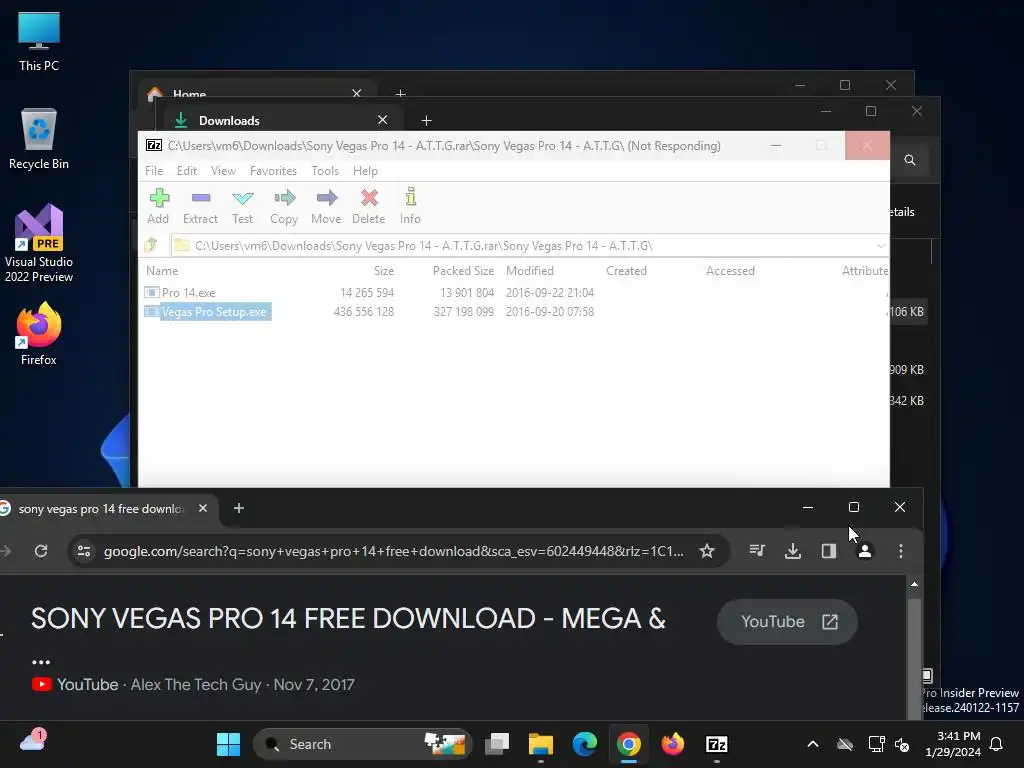Open Visual Studio 2022 Preview shortcut
Viewport: 1024px width, 768px height.
tap(39, 243)
